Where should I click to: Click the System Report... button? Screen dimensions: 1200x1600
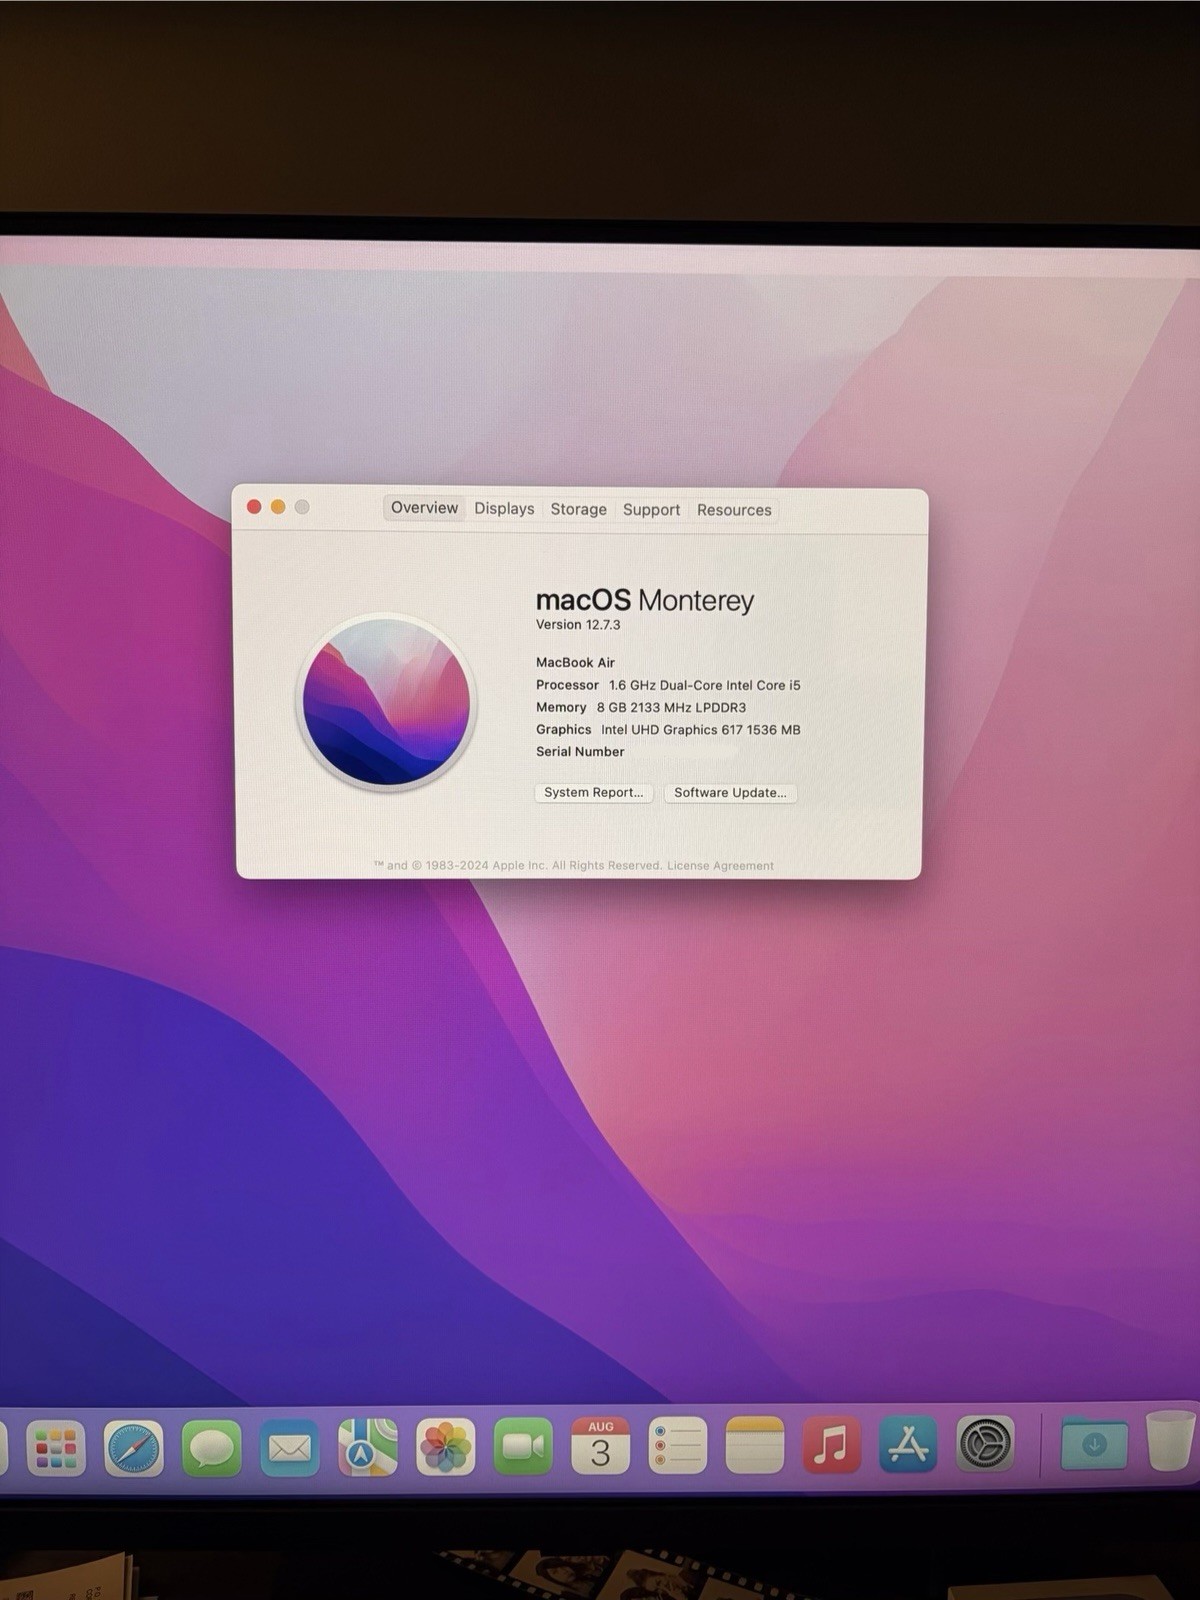(x=594, y=792)
